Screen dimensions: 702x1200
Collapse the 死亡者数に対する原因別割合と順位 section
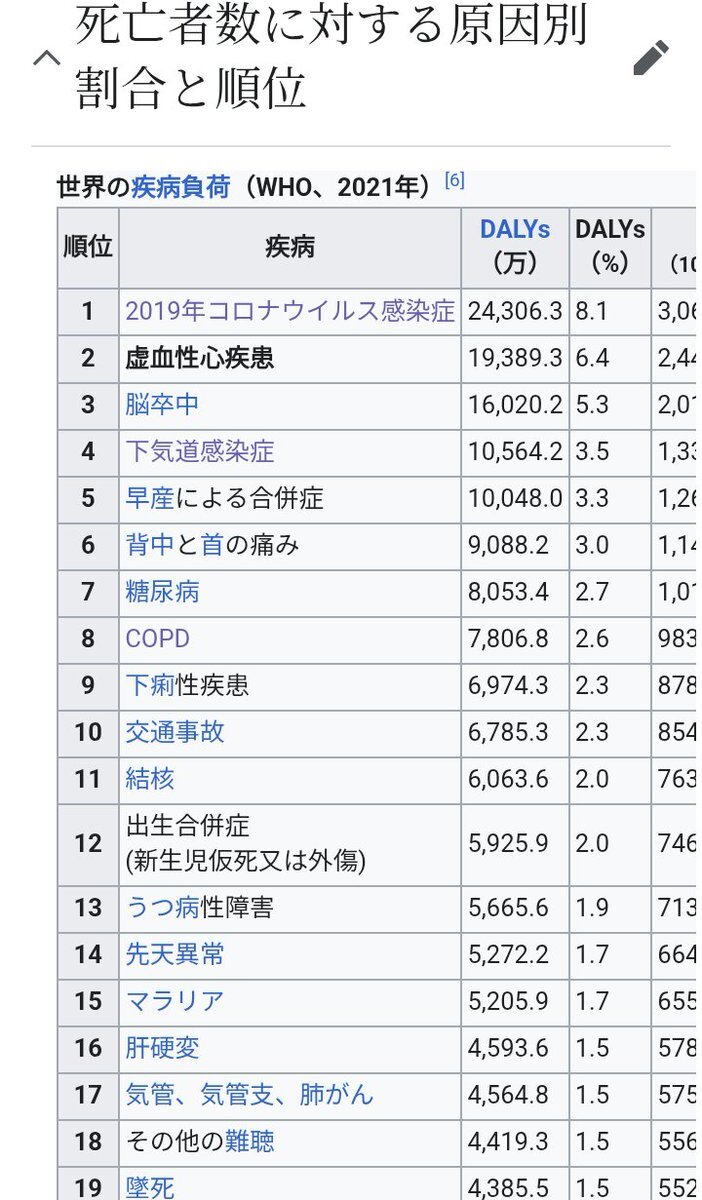point(46,58)
